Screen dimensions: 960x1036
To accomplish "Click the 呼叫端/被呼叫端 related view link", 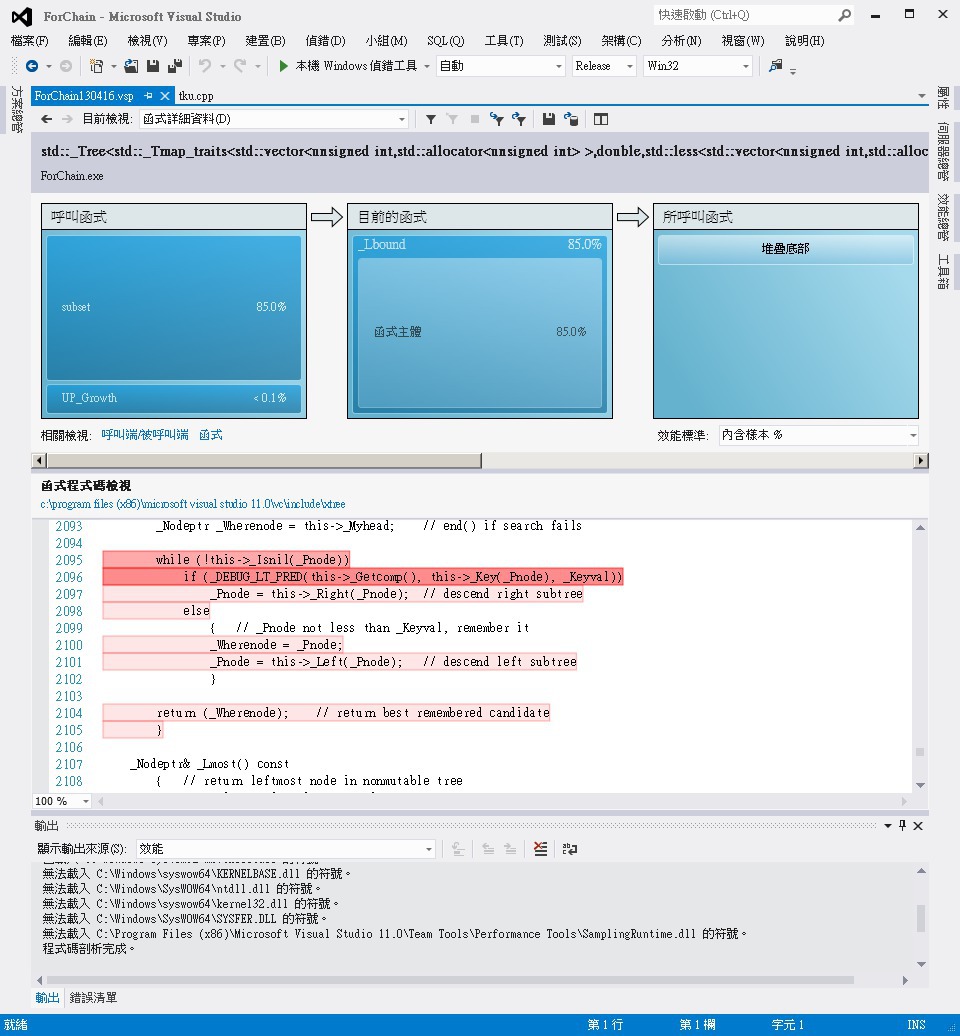I will pos(145,435).
